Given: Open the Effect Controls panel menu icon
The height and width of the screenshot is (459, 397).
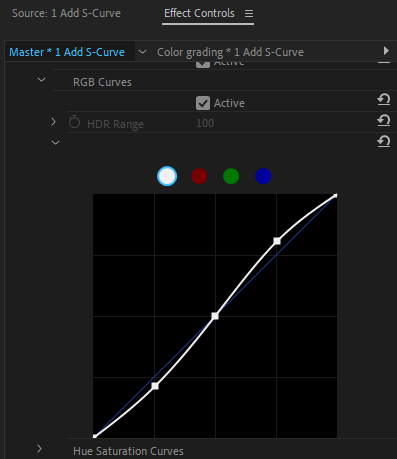Looking at the screenshot, I should tap(249, 14).
